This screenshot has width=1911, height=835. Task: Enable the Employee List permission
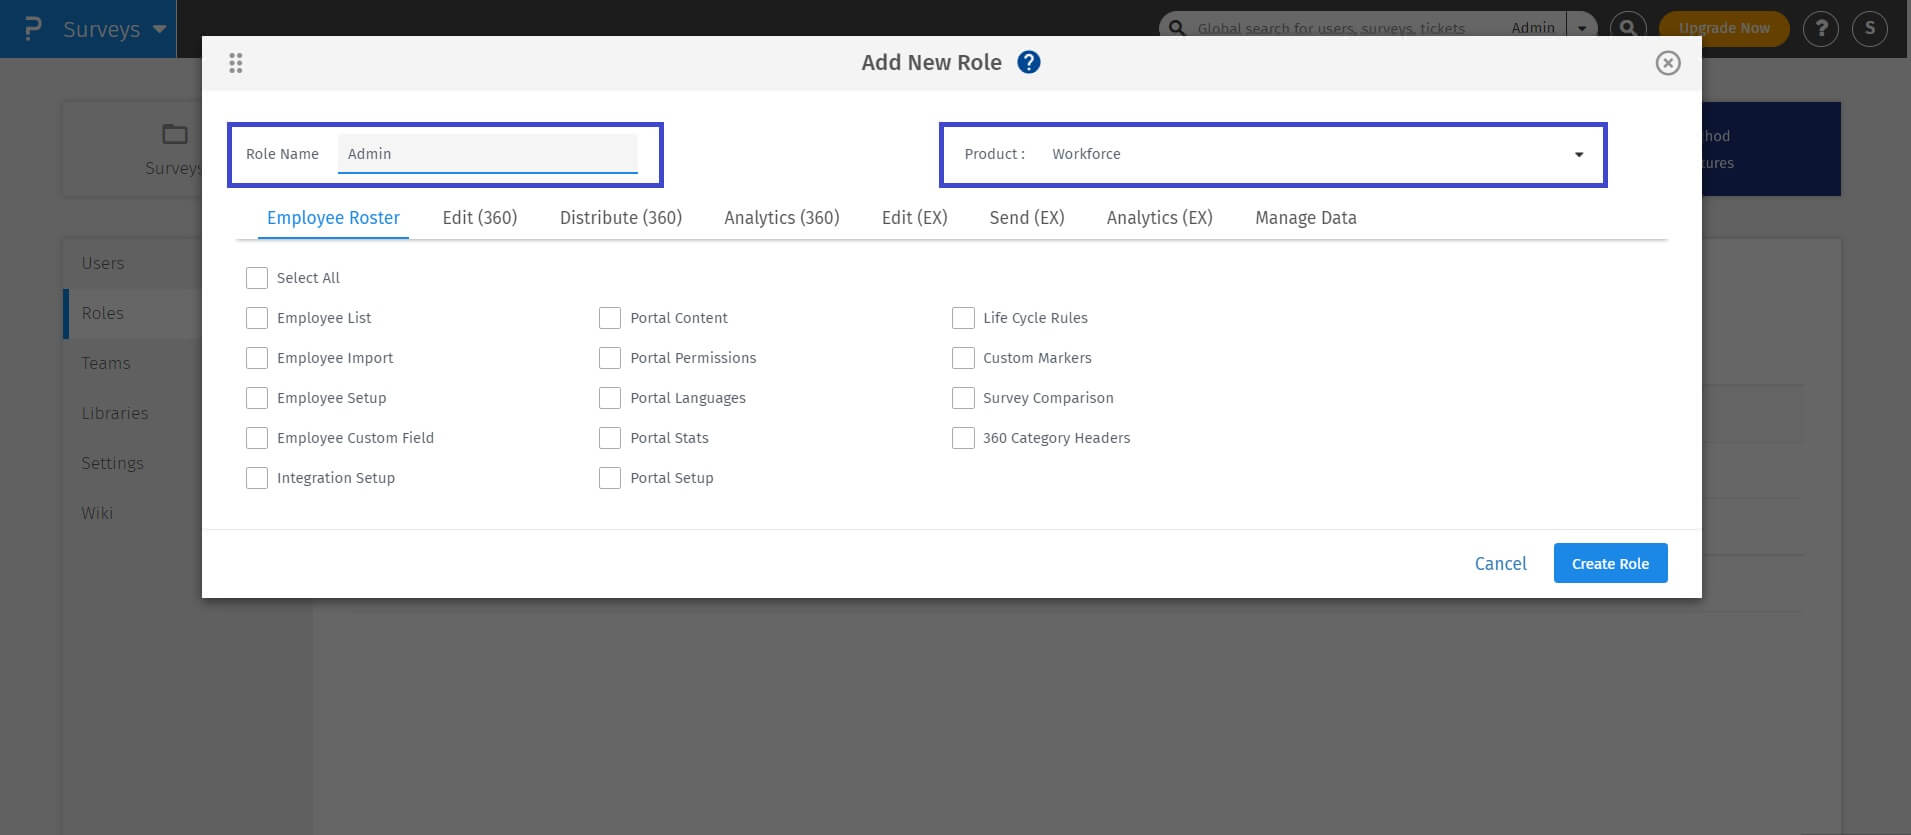click(x=257, y=318)
